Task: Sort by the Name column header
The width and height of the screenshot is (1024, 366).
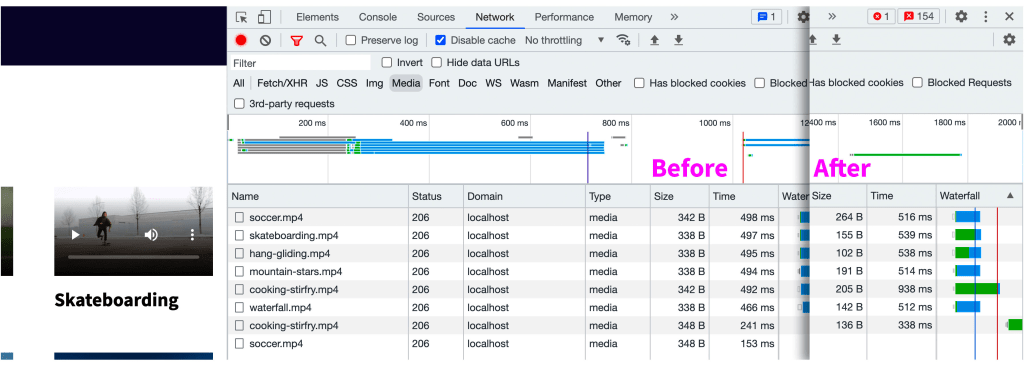Action: coord(318,196)
